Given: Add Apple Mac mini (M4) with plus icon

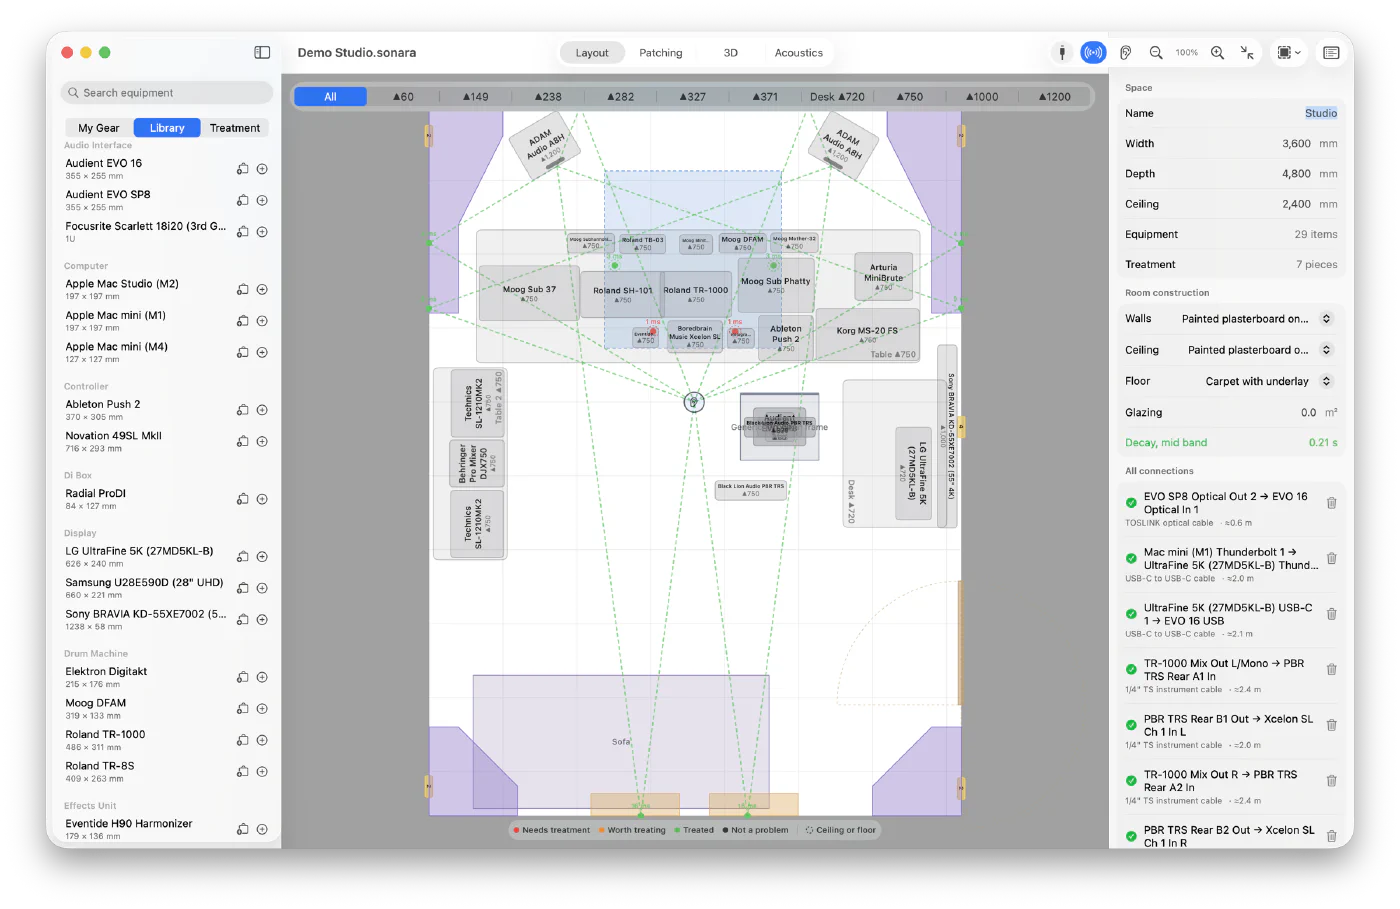Looking at the screenshot, I should click(262, 353).
